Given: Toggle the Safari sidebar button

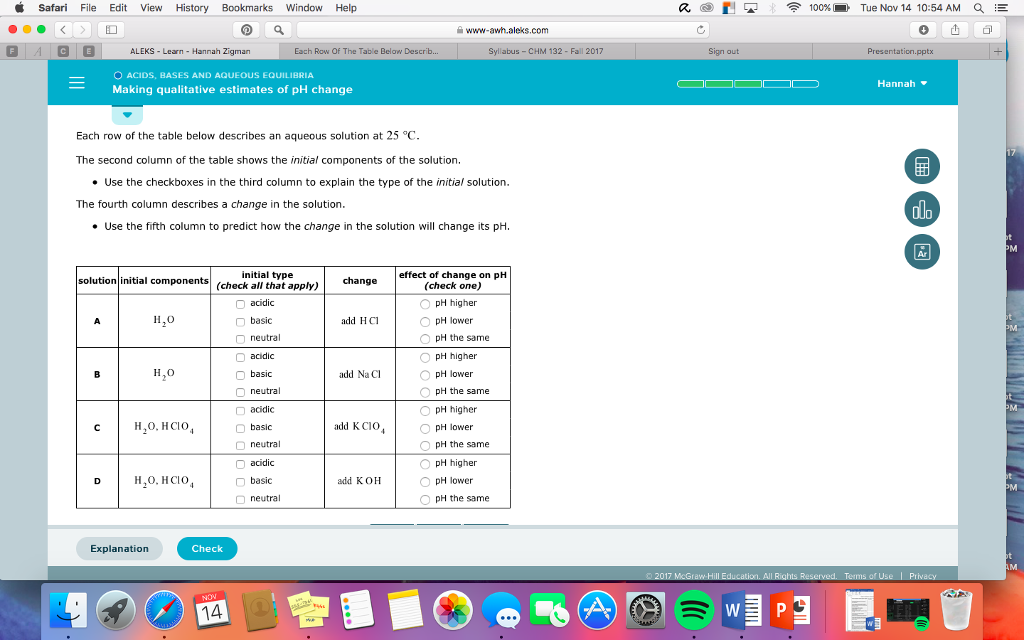Looking at the screenshot, I should point(112,30).
